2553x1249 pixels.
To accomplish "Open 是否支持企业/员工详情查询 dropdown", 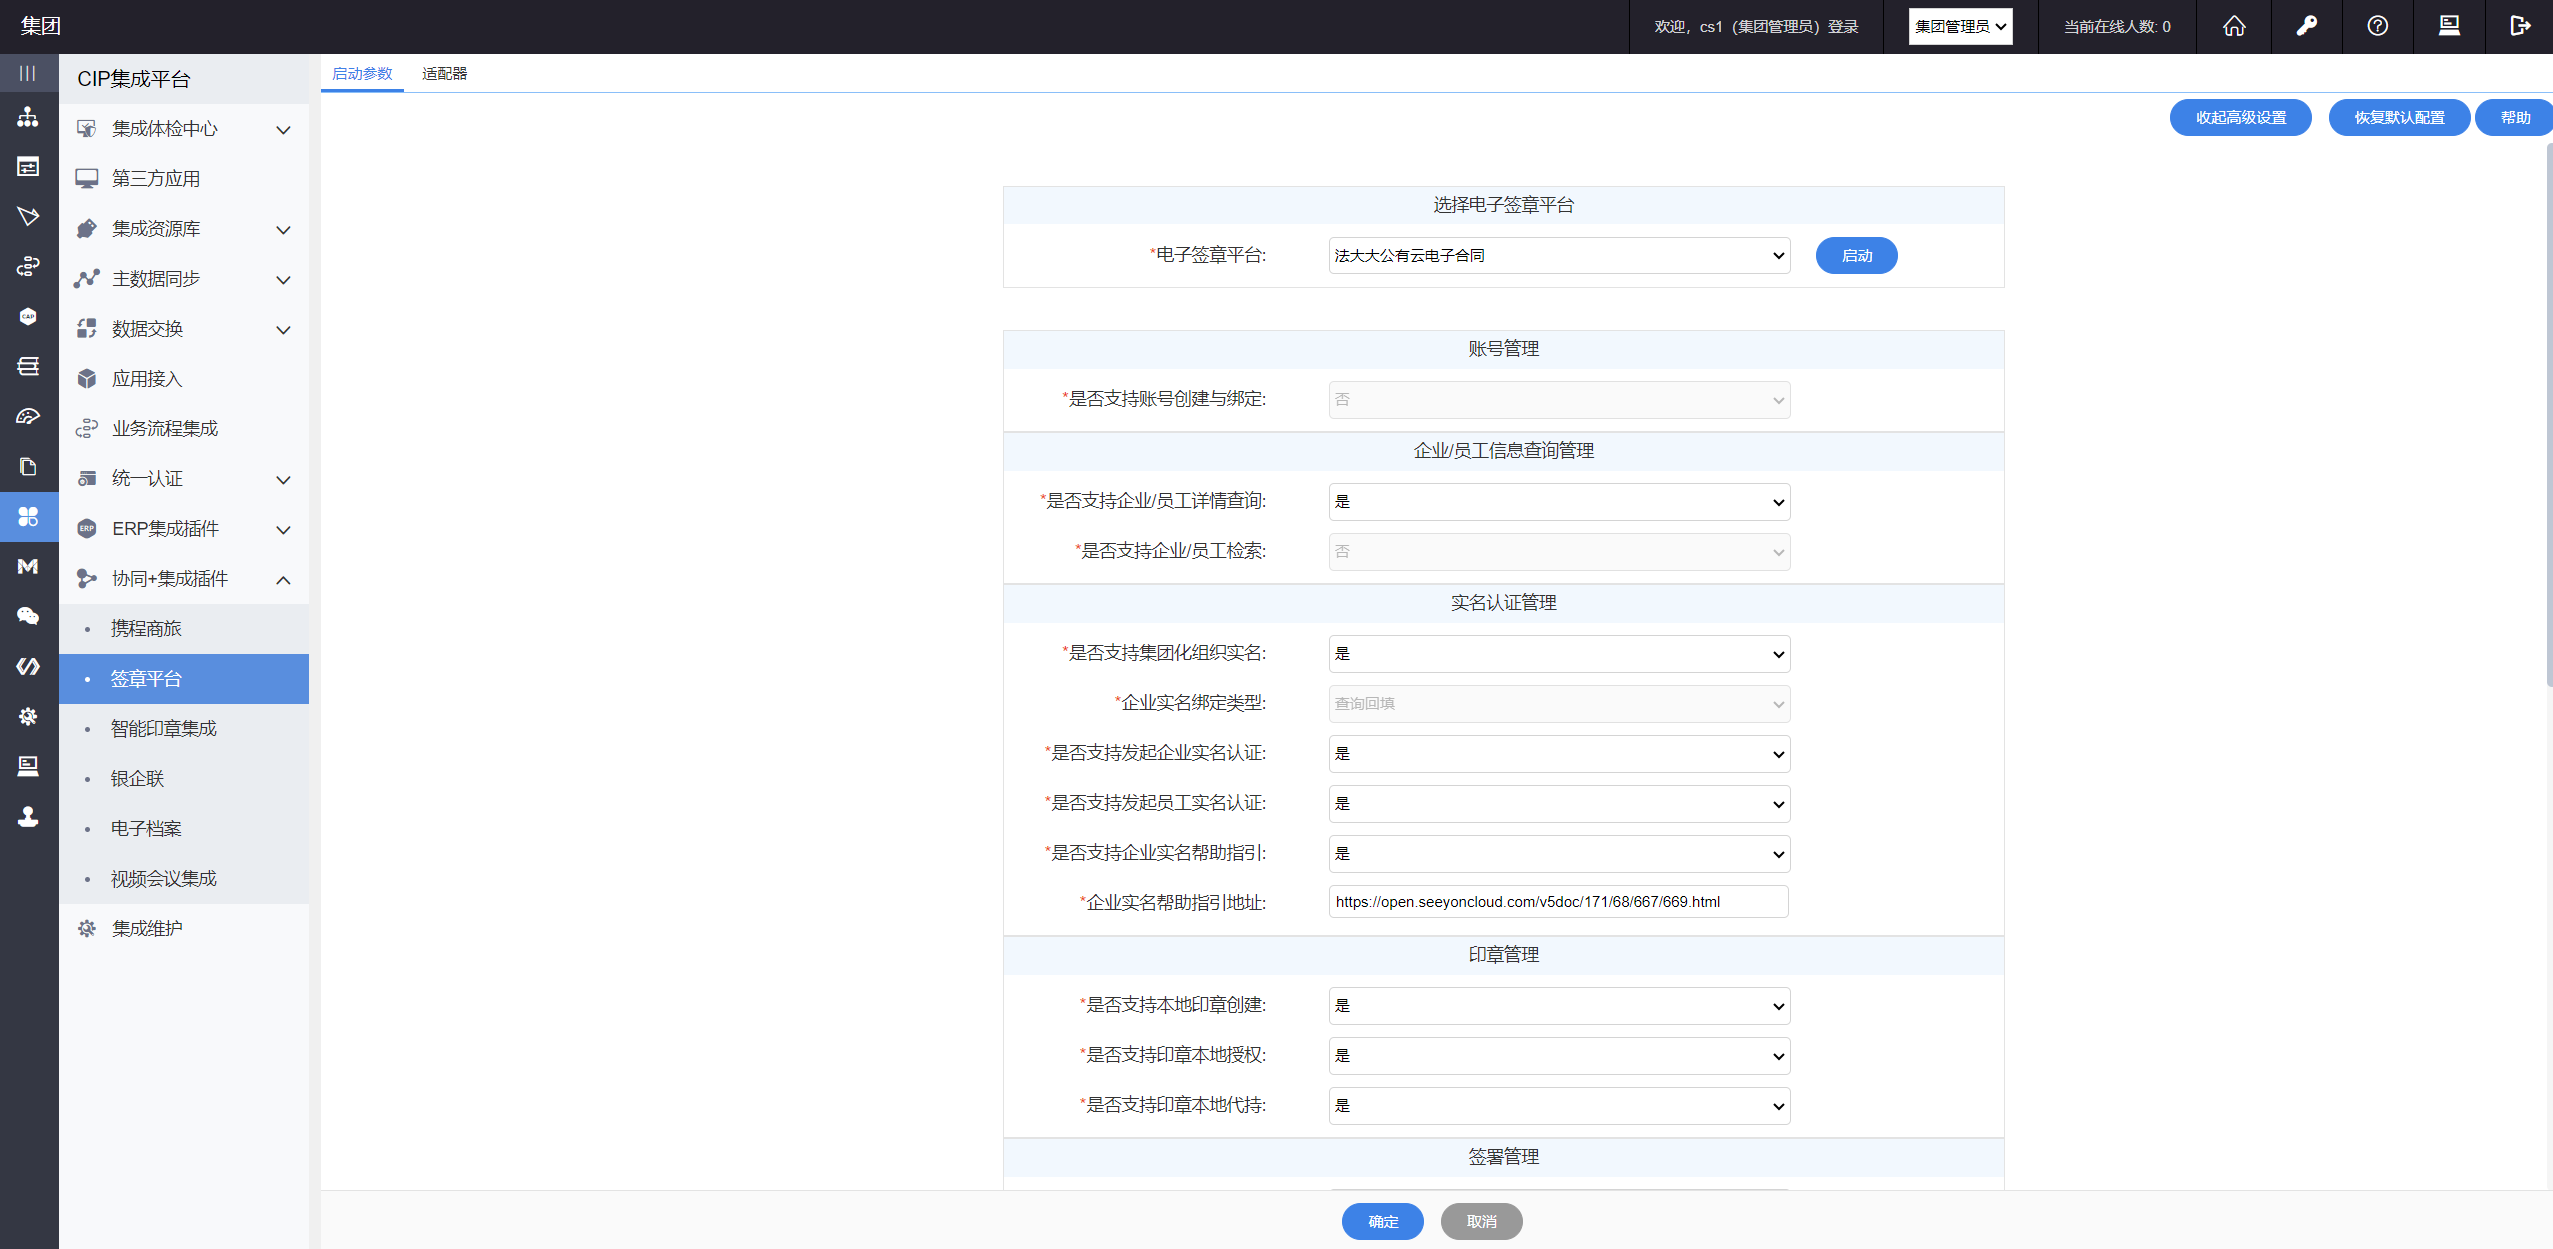I will pyautogui.click(x=1558, y=502).
